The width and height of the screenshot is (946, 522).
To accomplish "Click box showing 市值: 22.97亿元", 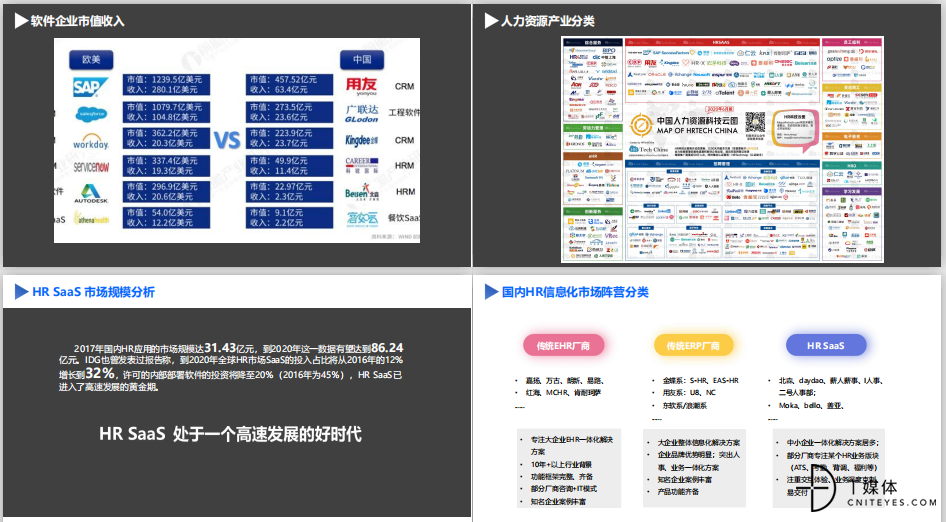I will [290, 191].
